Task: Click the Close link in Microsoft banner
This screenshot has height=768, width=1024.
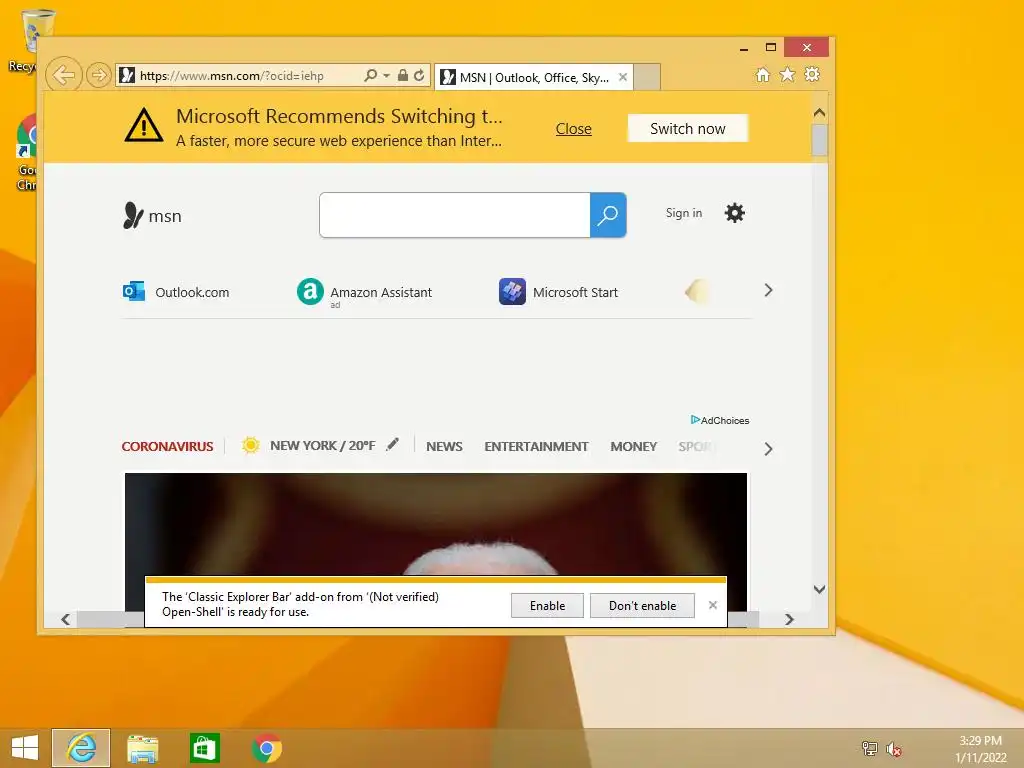Action: [573, 129]
